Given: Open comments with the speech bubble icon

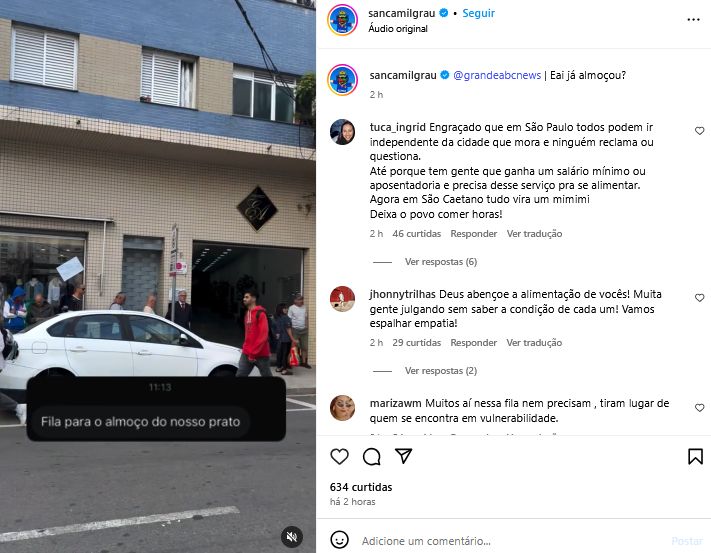Looking at the screenshot, I should 371,456.
